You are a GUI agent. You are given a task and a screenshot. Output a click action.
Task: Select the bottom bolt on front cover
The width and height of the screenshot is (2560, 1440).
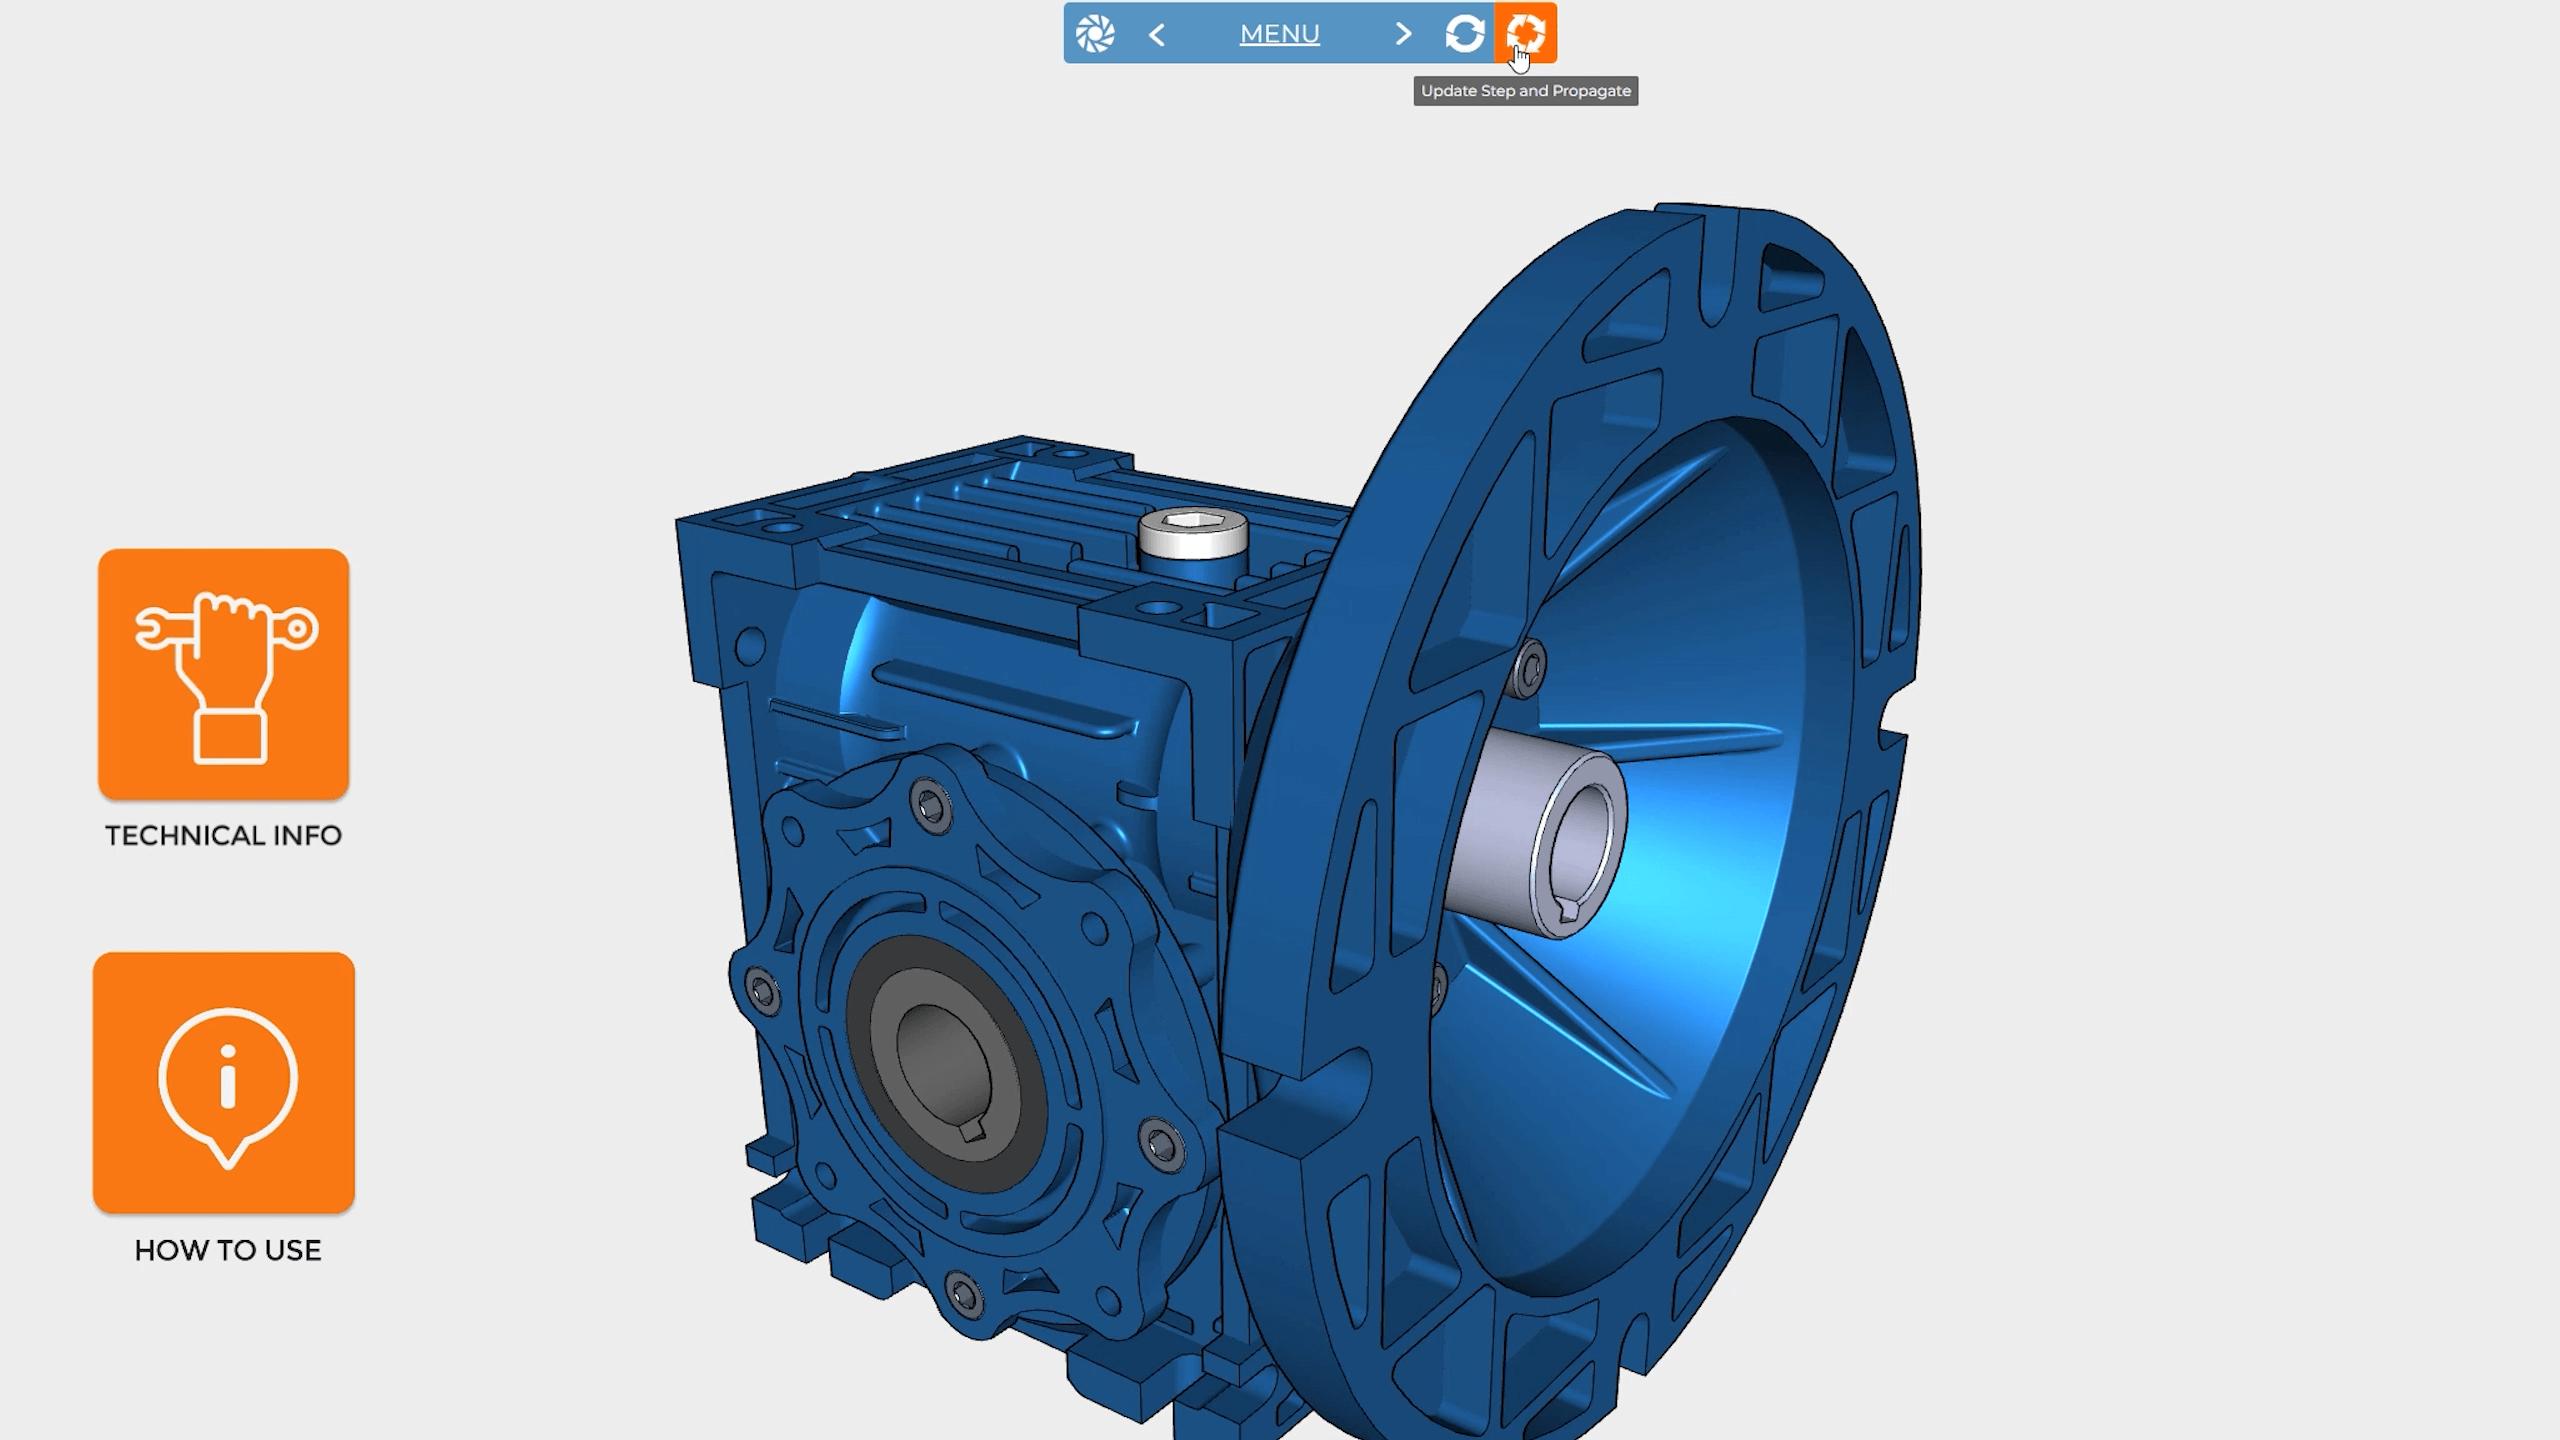[964, 1296]
